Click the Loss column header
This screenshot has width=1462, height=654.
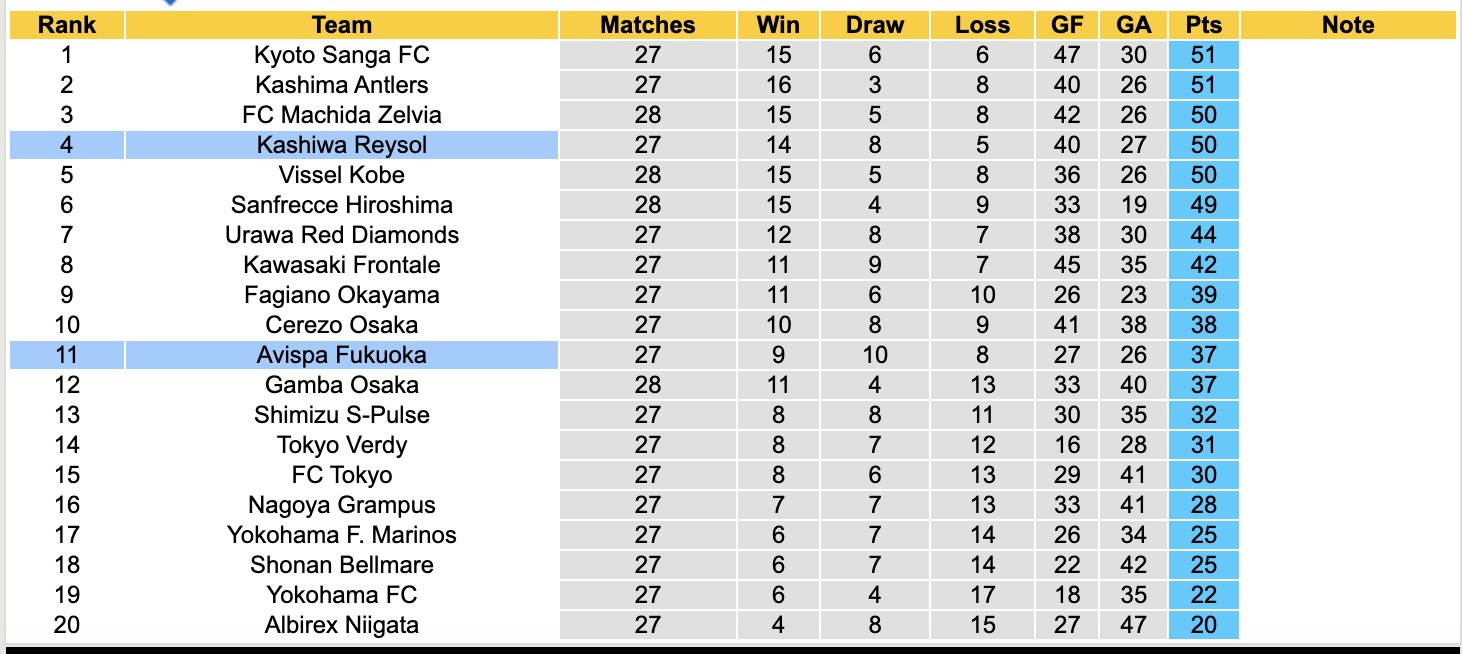coord(982,25)
